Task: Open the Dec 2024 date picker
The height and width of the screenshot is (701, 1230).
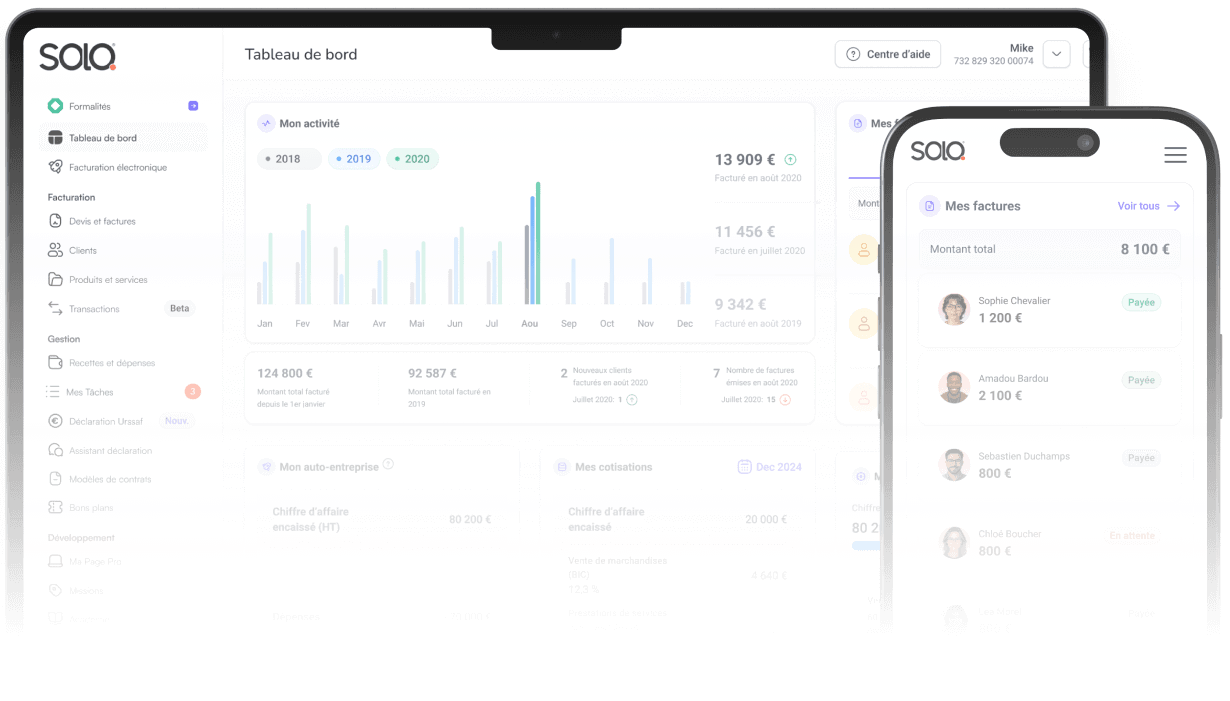Action: tap(770, 467)
